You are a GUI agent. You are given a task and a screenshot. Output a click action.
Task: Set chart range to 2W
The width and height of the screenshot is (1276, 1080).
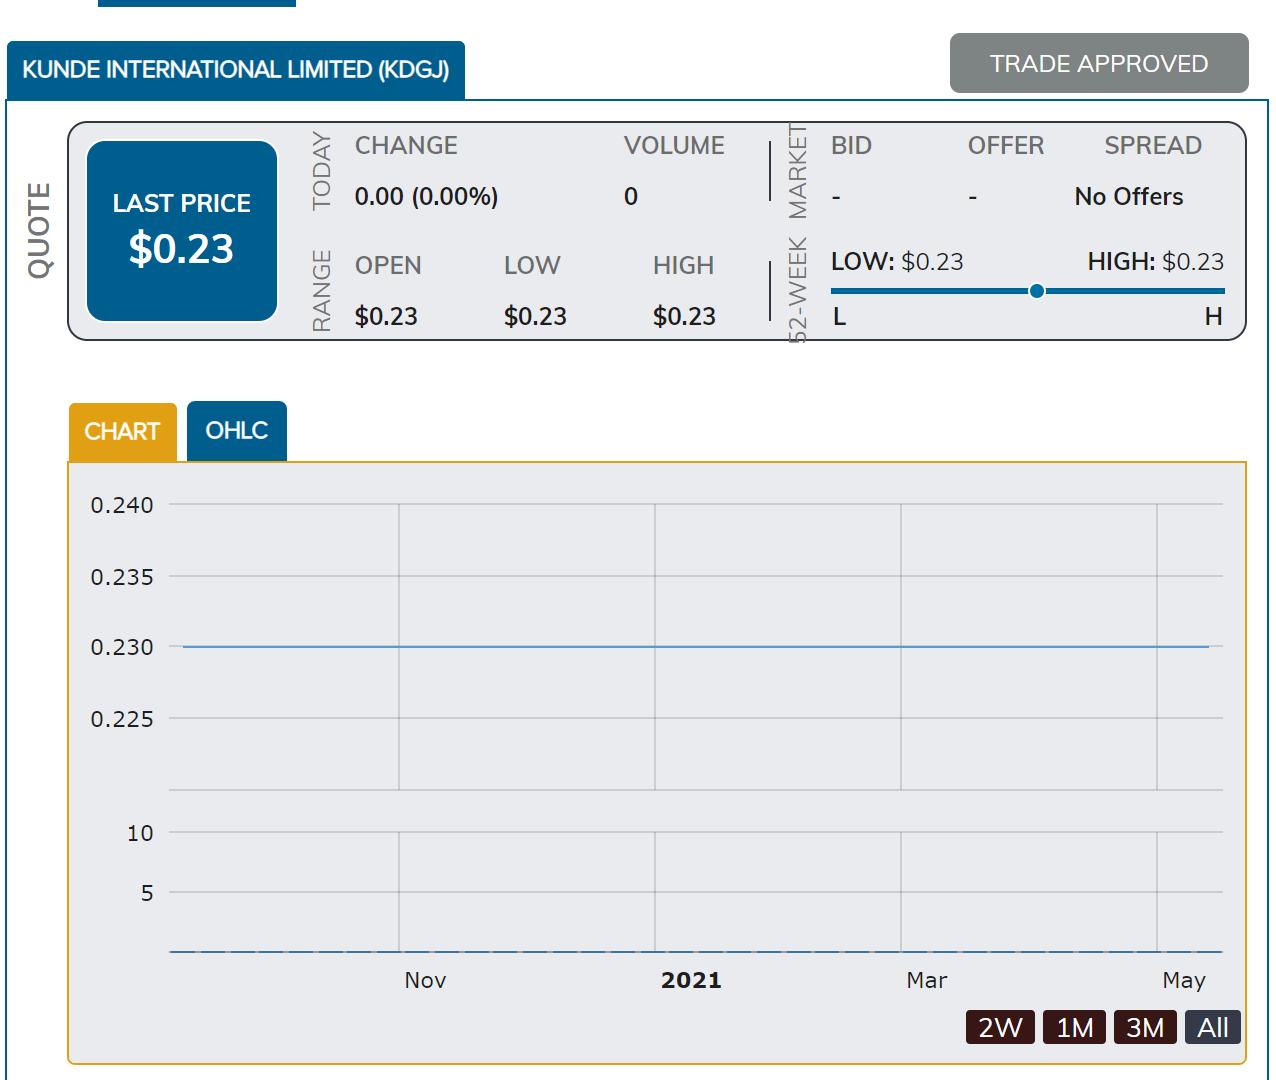[x=999, y=1027]
